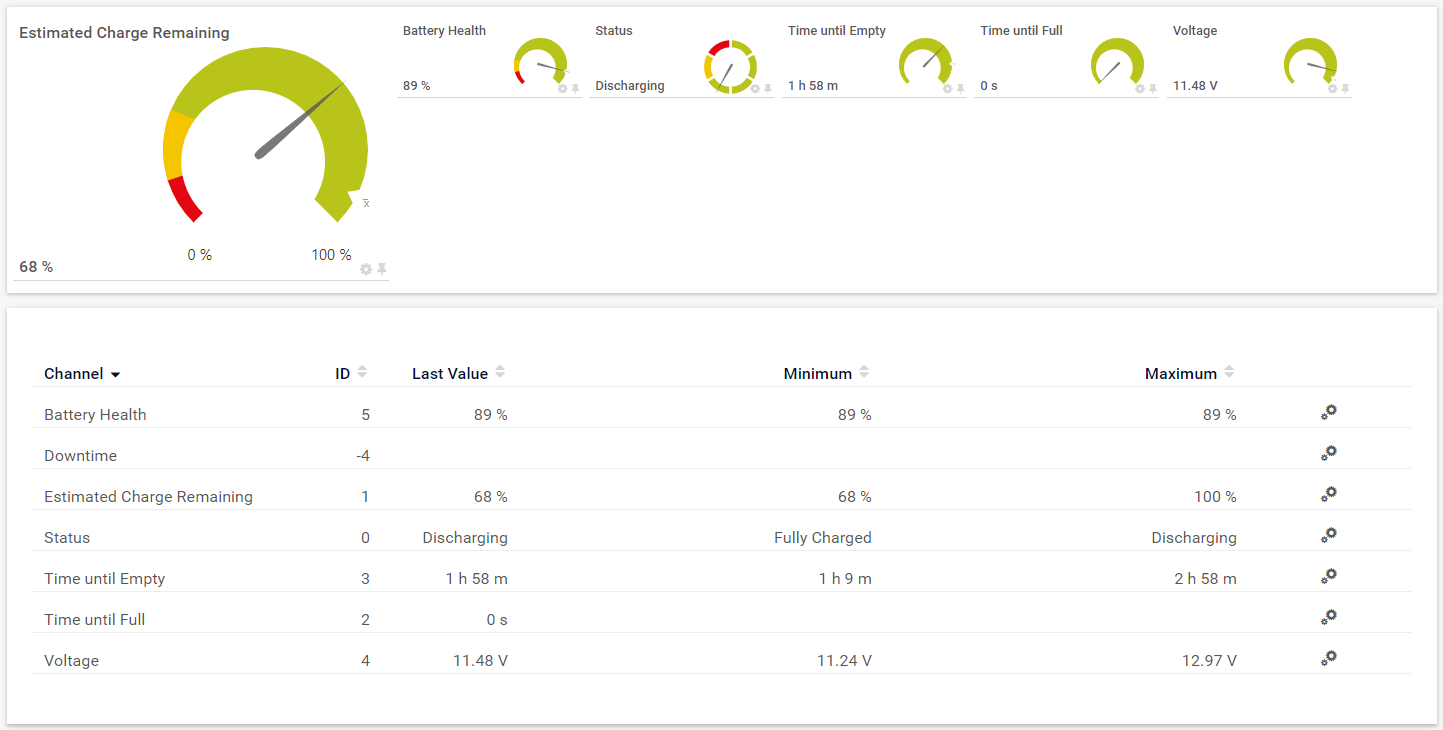Select Time until Empty channel name in table
This screenshot has width=1443, height=730.
[104, 579]
